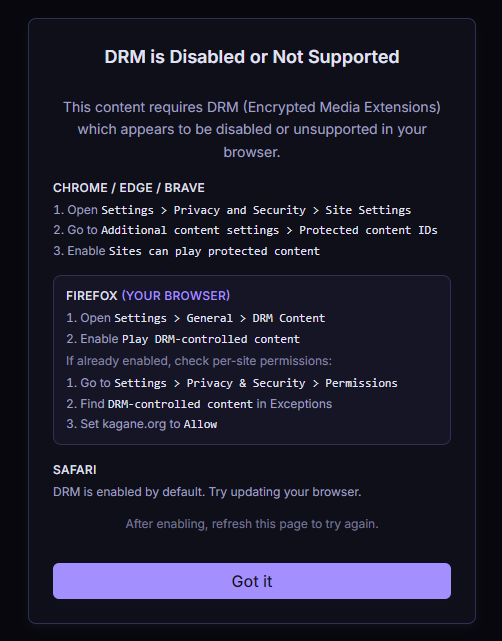Click 'Sites can play protected content' text

coord(214,251)
